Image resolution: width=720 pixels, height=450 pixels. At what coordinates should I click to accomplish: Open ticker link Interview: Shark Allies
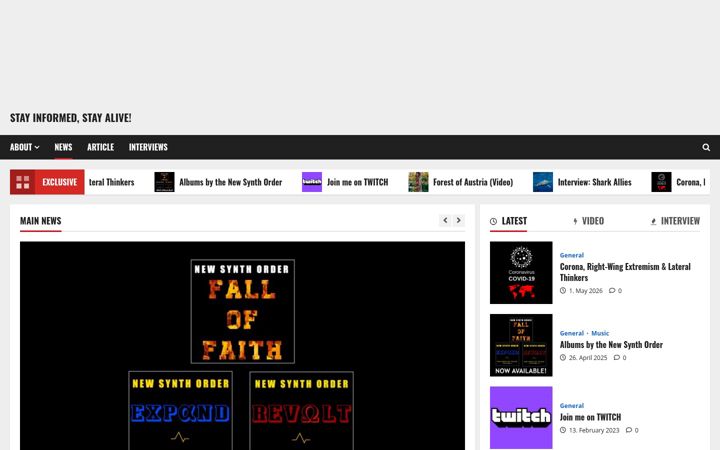595,182
